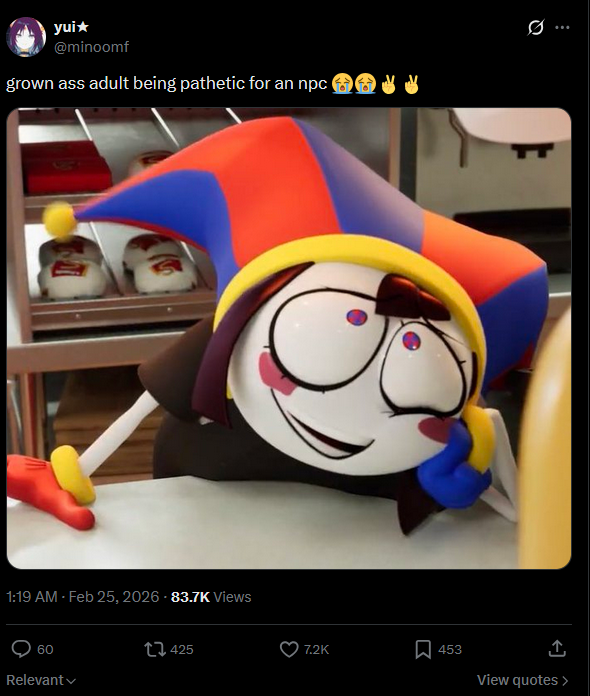This screenshot has height=696, width=590.
Task: Open the reply speech bubble icon
Action: pyautogui.click(x=21, y=649)
